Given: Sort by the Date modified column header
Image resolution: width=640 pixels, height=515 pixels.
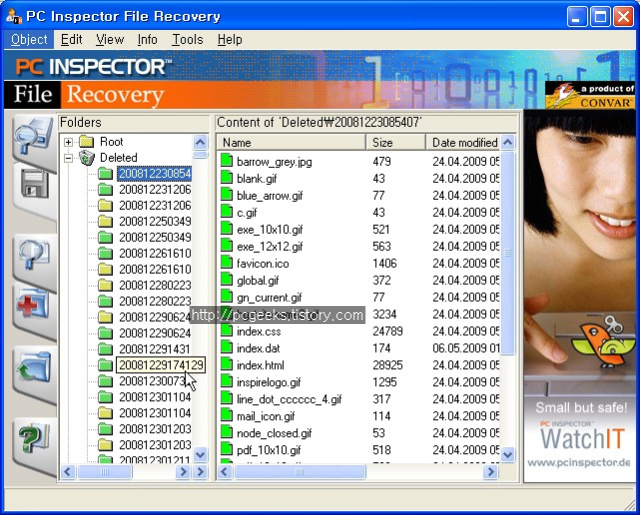Looking at the screenshot, I should 463,142.
